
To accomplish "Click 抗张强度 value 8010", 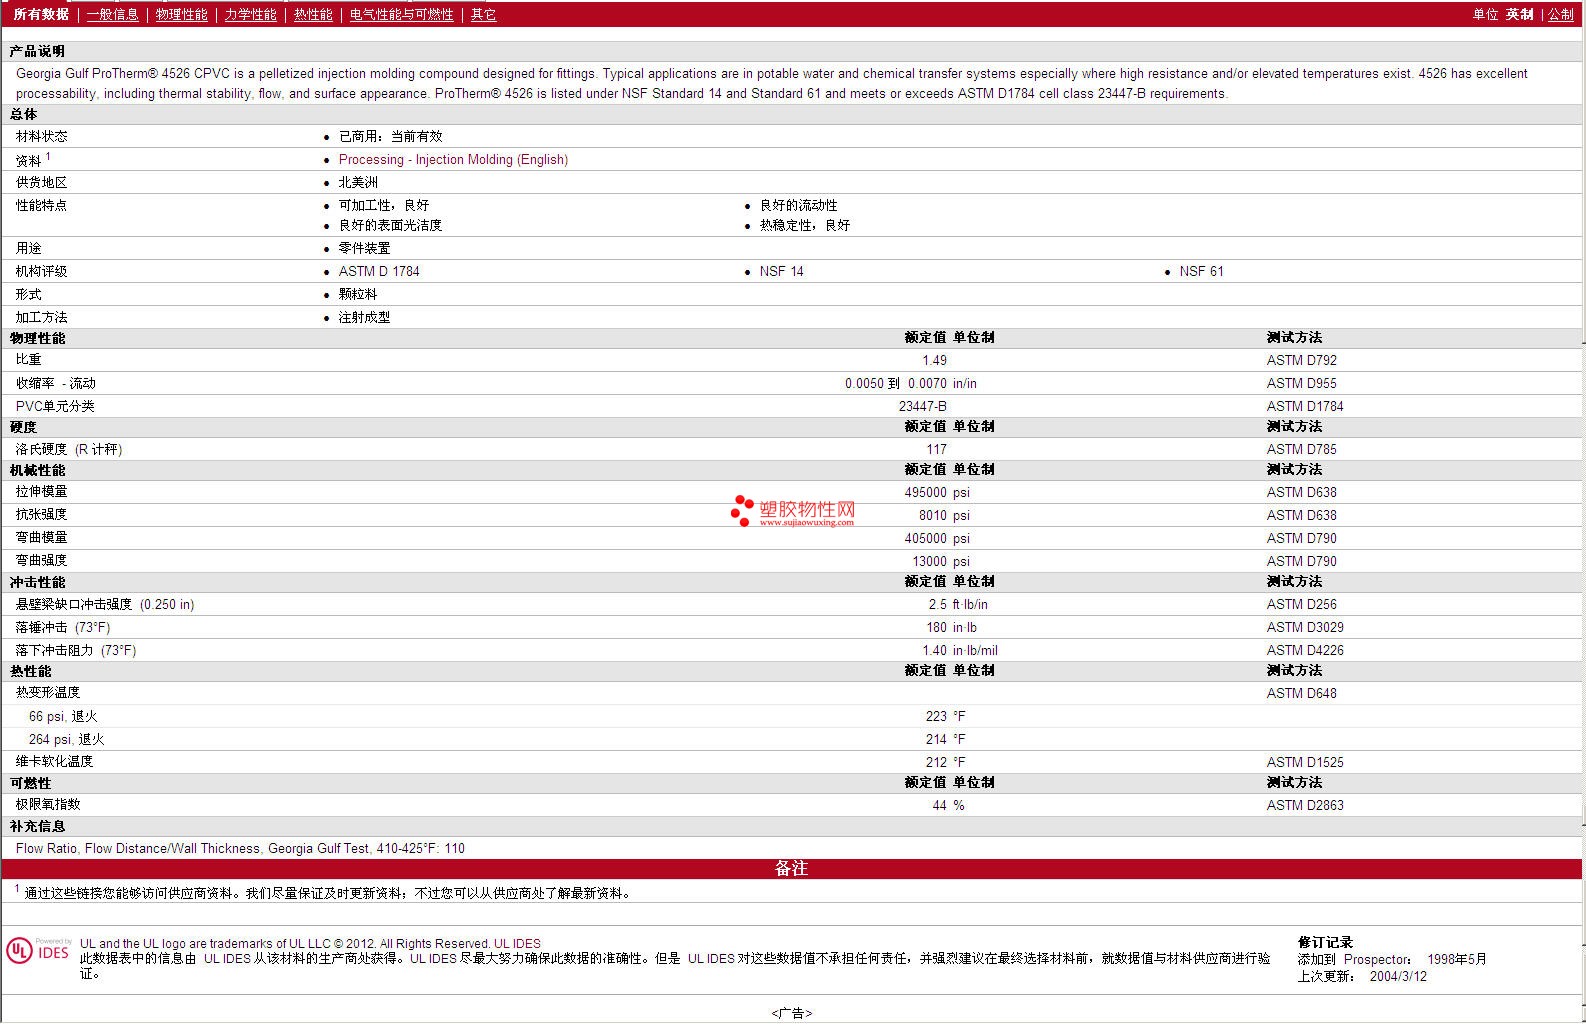I will (932, 515).
